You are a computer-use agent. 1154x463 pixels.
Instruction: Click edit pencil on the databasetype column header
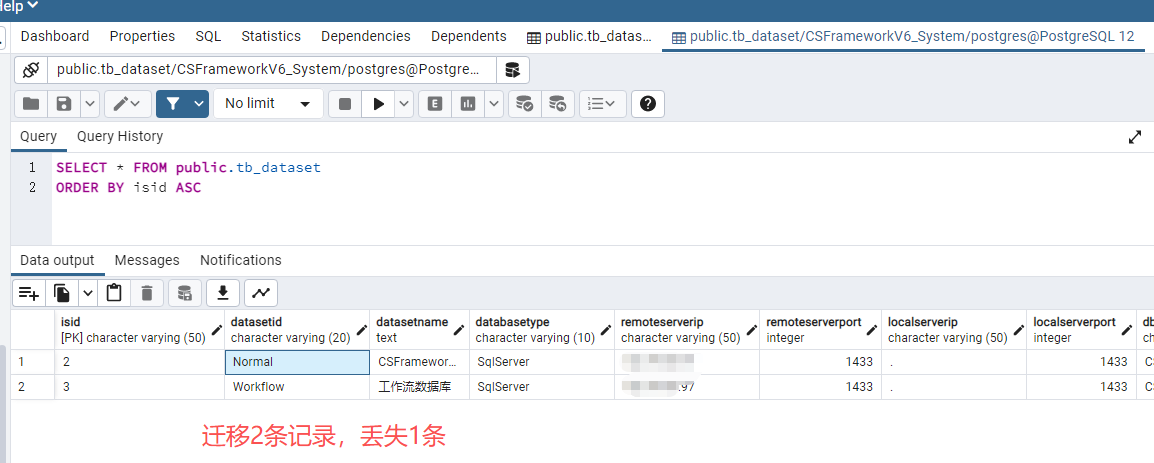pyautogui.click(x=606, y=331)
